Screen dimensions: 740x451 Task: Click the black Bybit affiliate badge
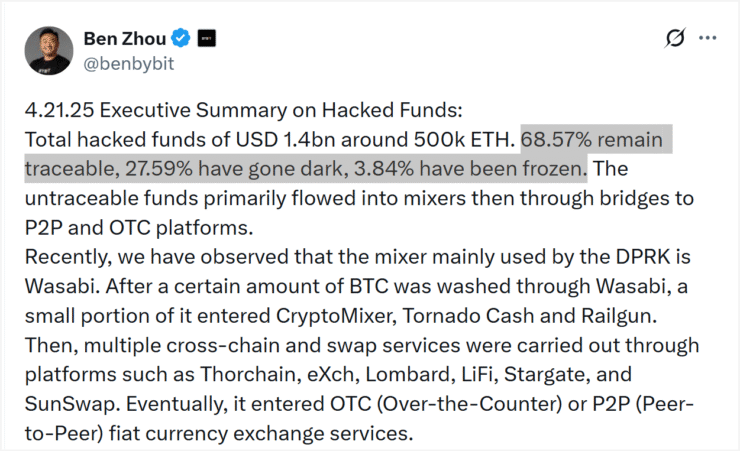[206, 38]
